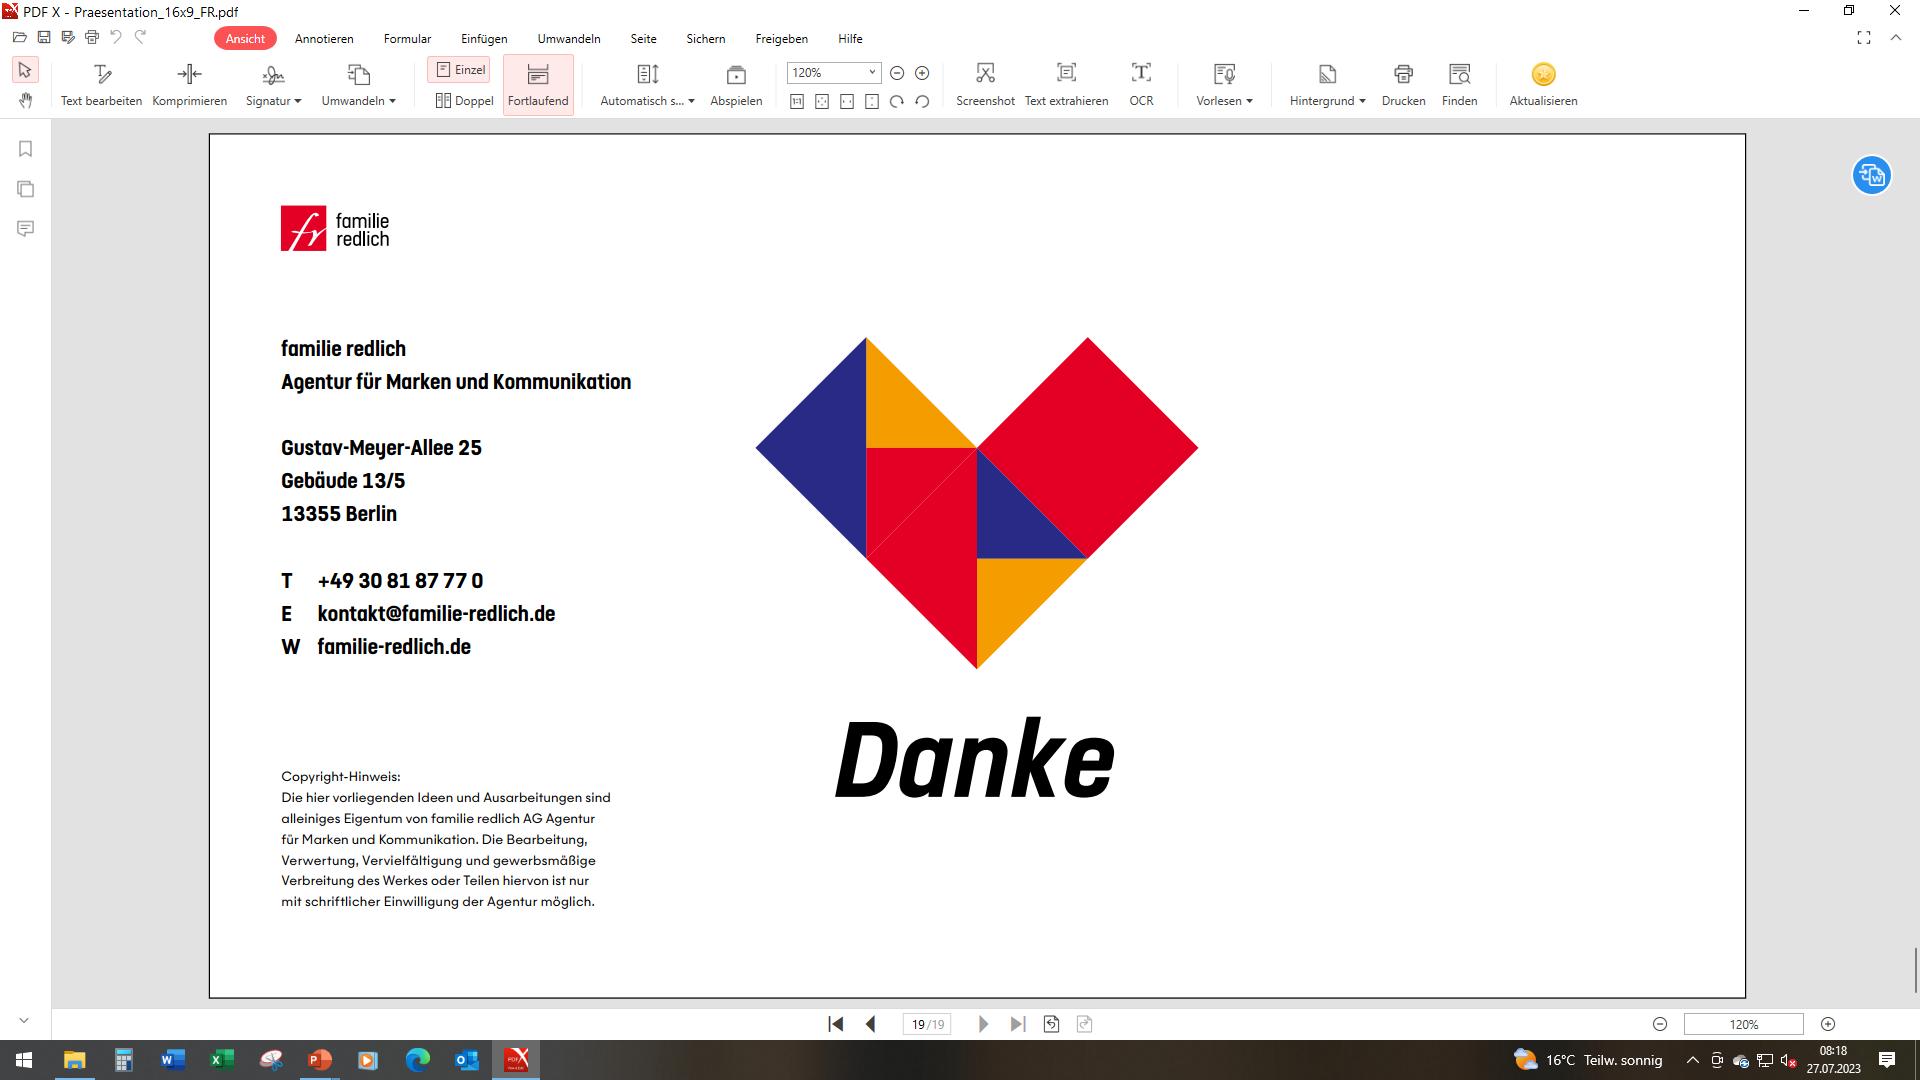The width and height of the screenshot is (1920, 1080).
Task: Click the OCR tool icon
Action: (1141, 74)
